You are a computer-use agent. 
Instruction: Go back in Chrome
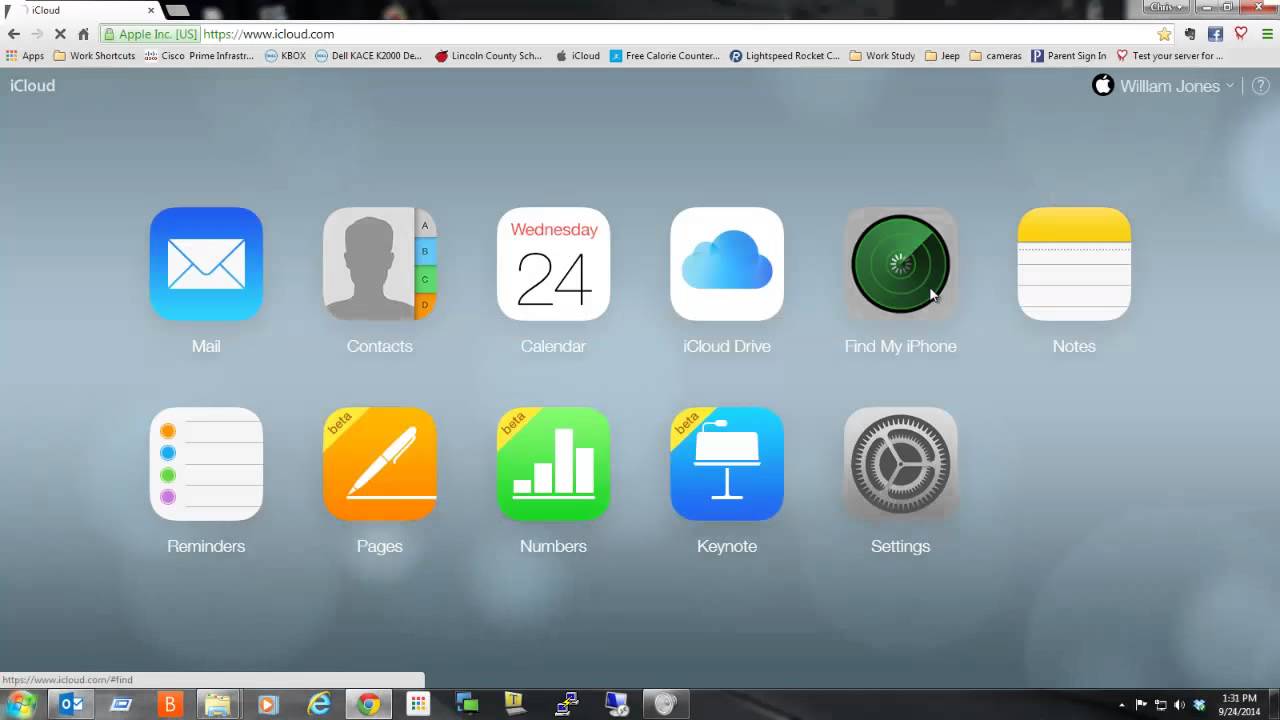point(14,34)
